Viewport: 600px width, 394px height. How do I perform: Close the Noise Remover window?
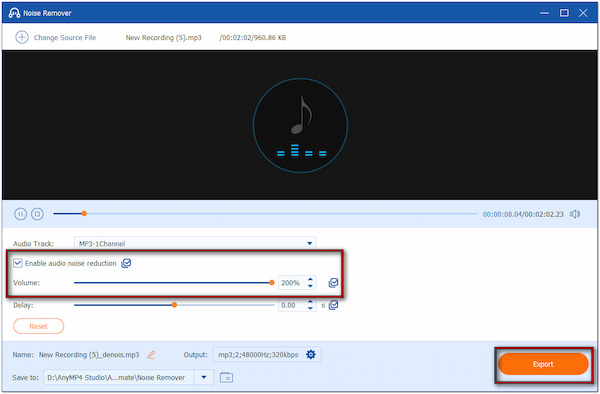[x=583, y=13]
